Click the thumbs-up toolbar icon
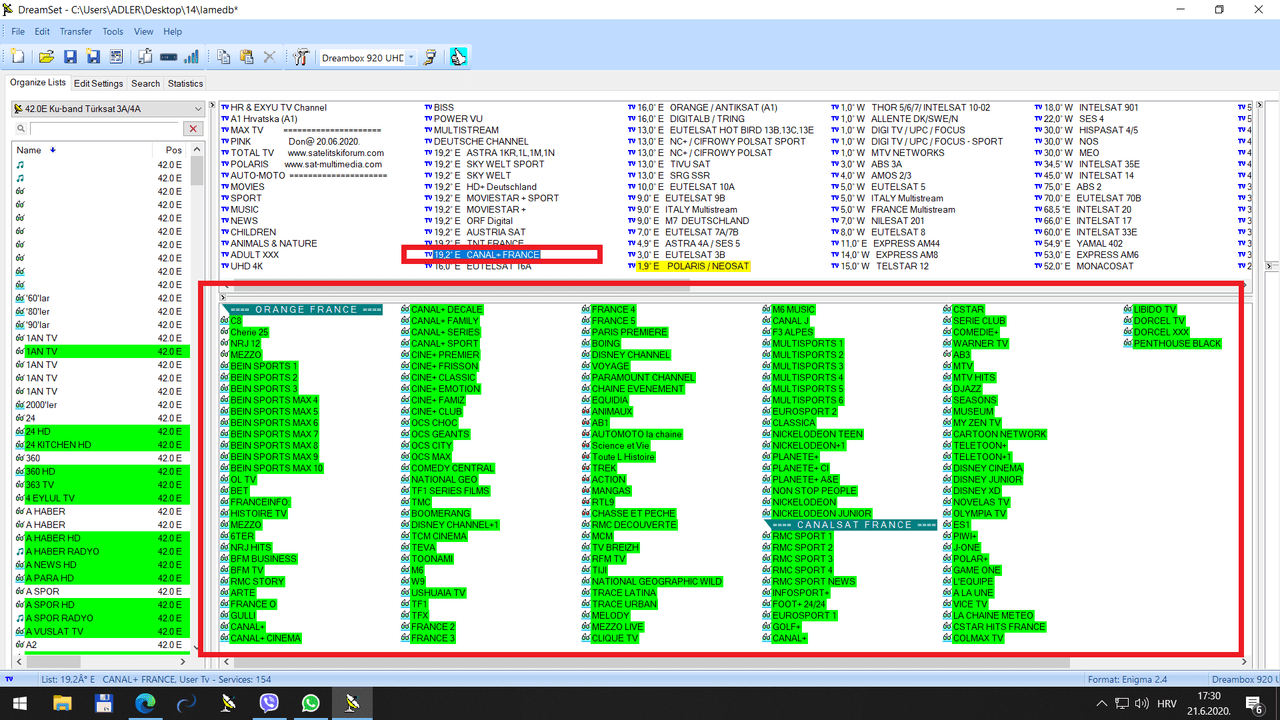 click(x=458, y=57)
